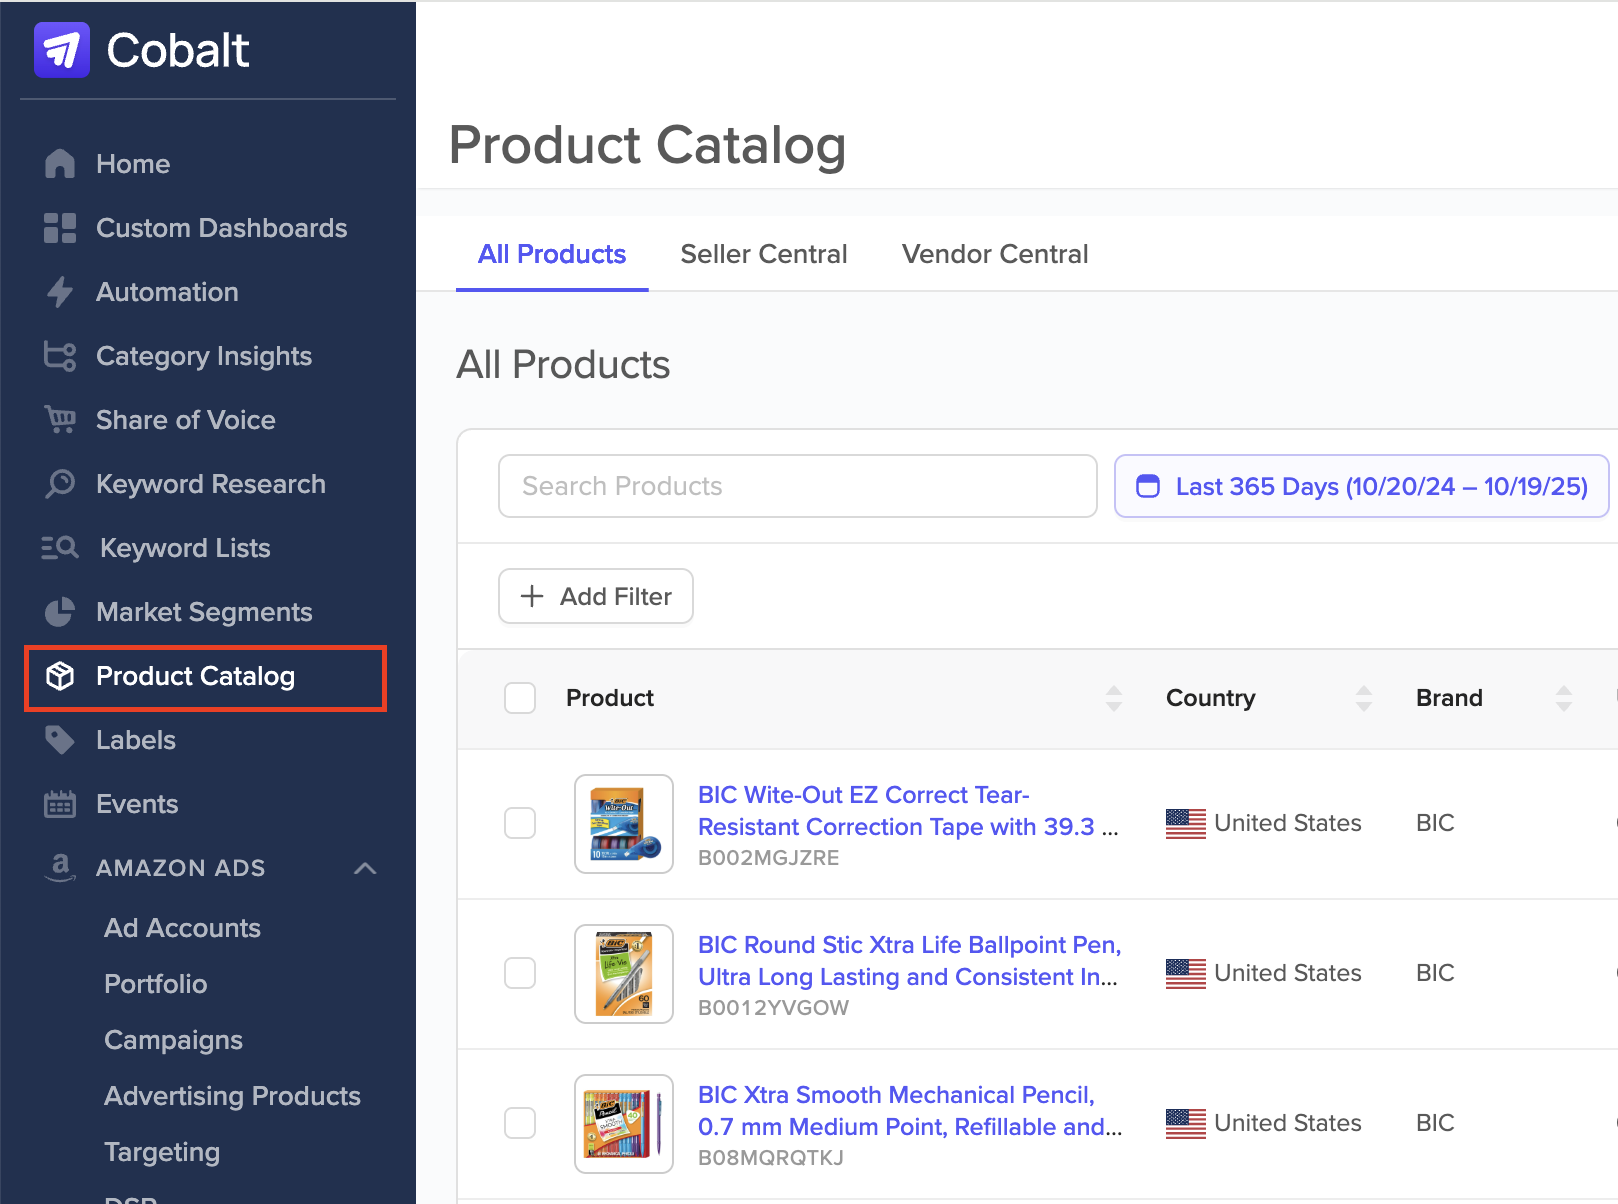Click the Add Filter button

596,596
